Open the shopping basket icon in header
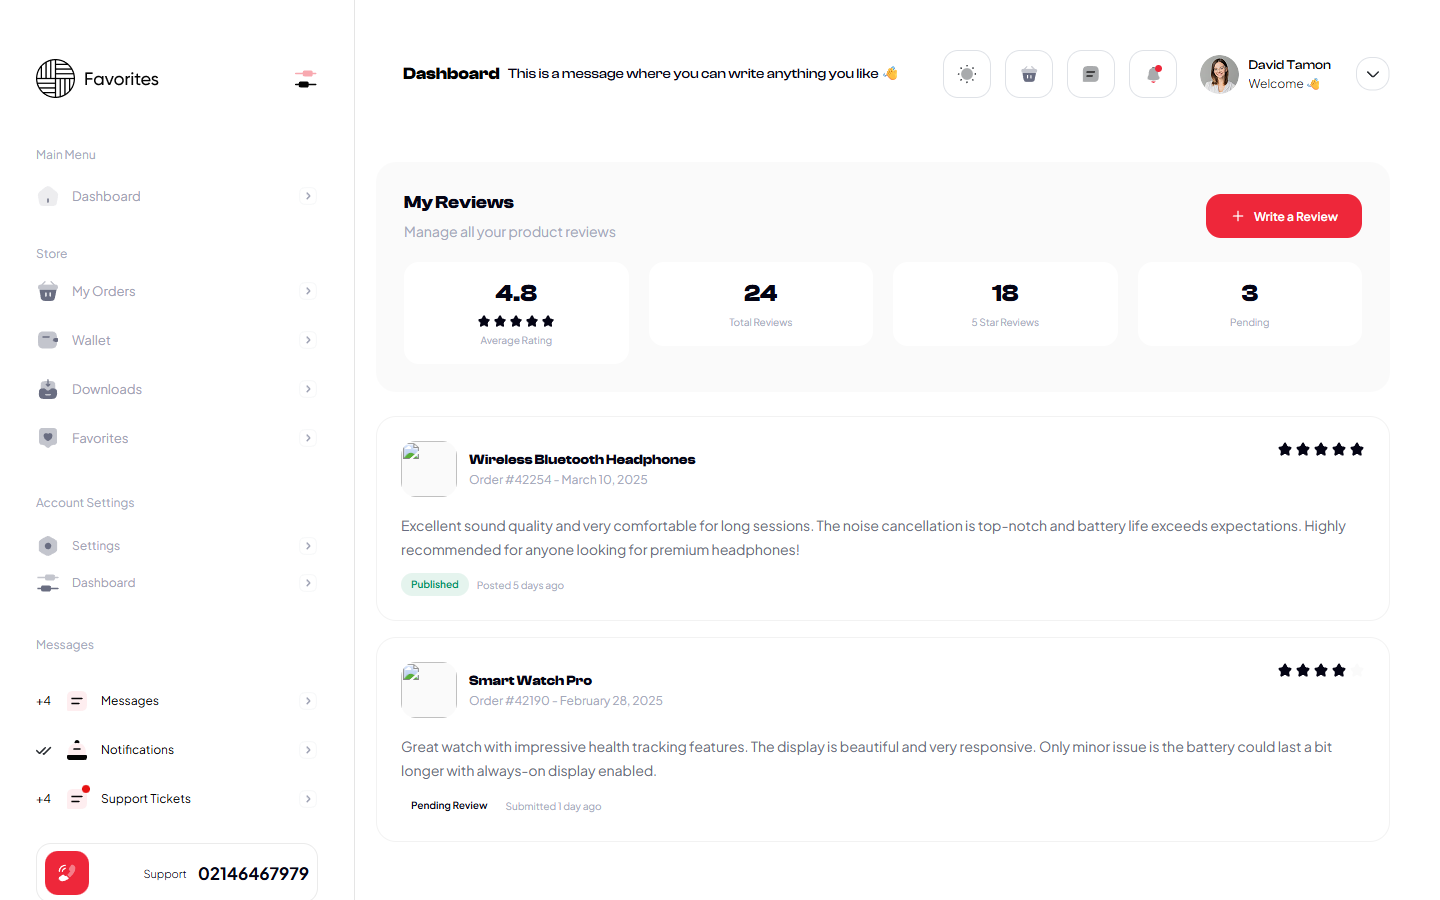1440x900 pixels. click(x=1028, y=74)
